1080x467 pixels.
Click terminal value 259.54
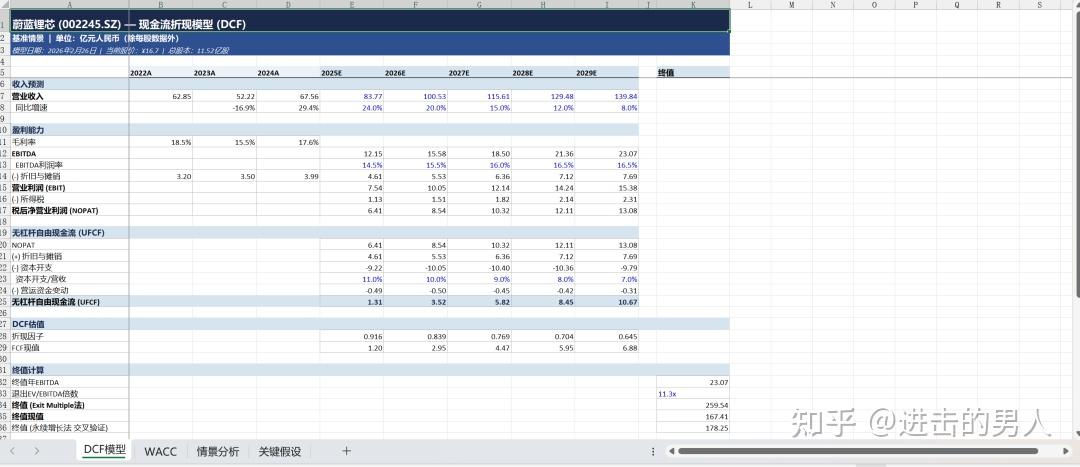click(x=693, y=405)
